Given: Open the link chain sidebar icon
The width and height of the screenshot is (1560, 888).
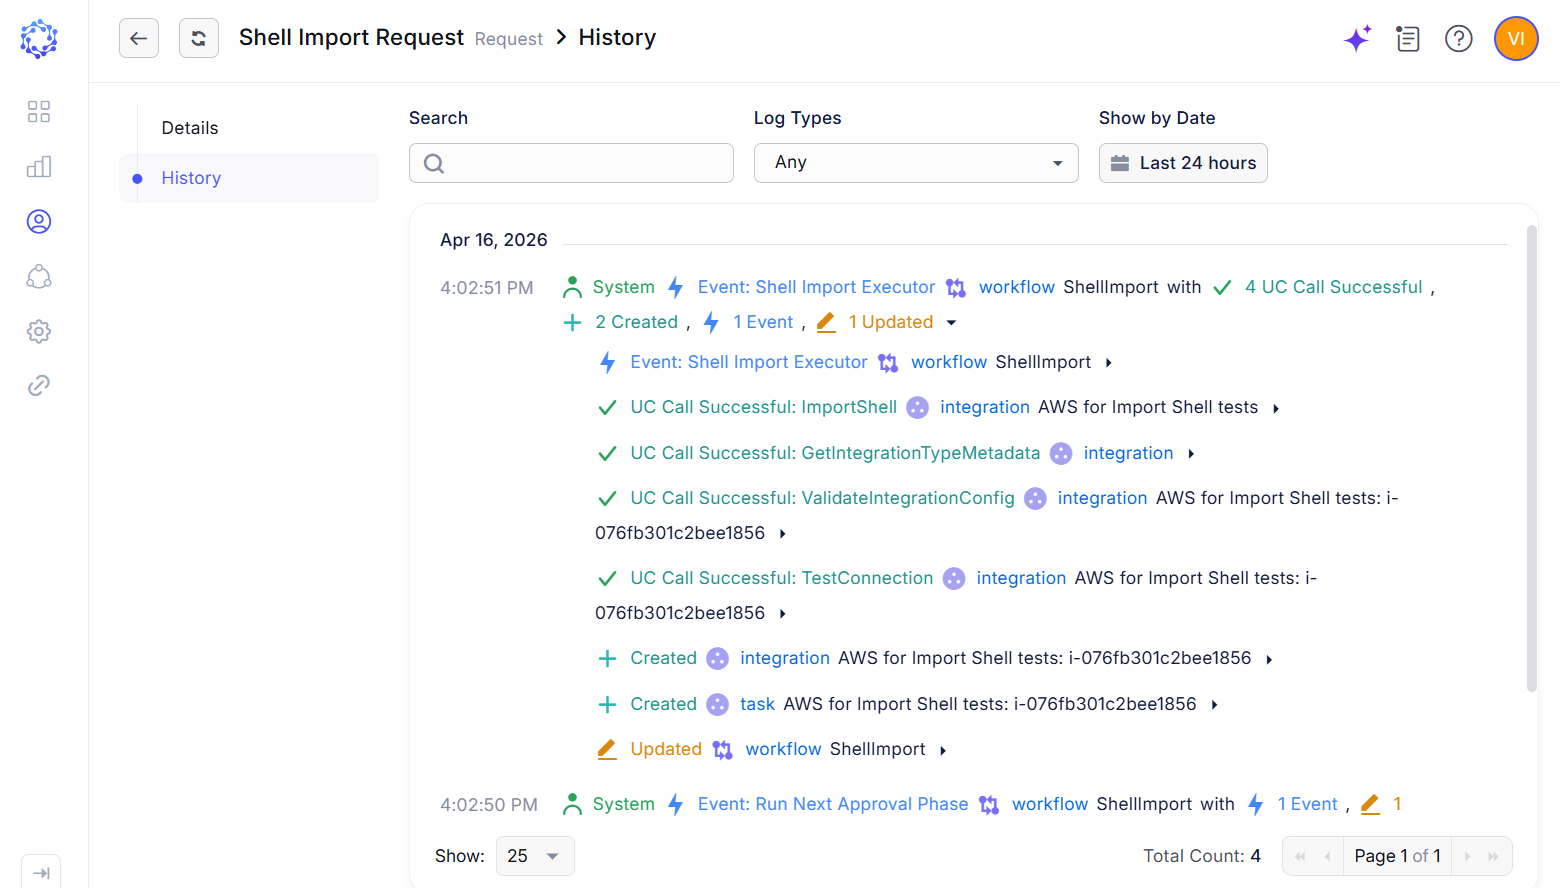Looking at the screenshot, I should pyautogui.click(x=39, y=385).
